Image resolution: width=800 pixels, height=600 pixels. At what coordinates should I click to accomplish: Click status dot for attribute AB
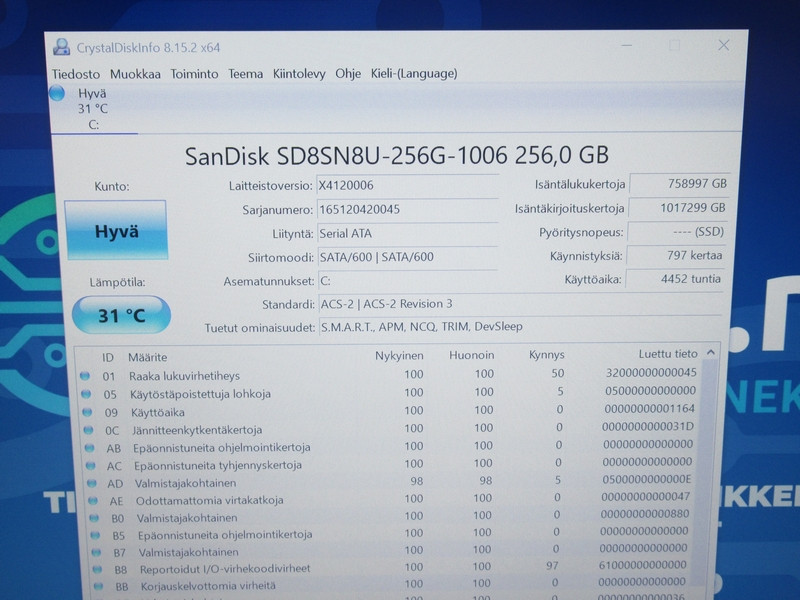(89, 448)
